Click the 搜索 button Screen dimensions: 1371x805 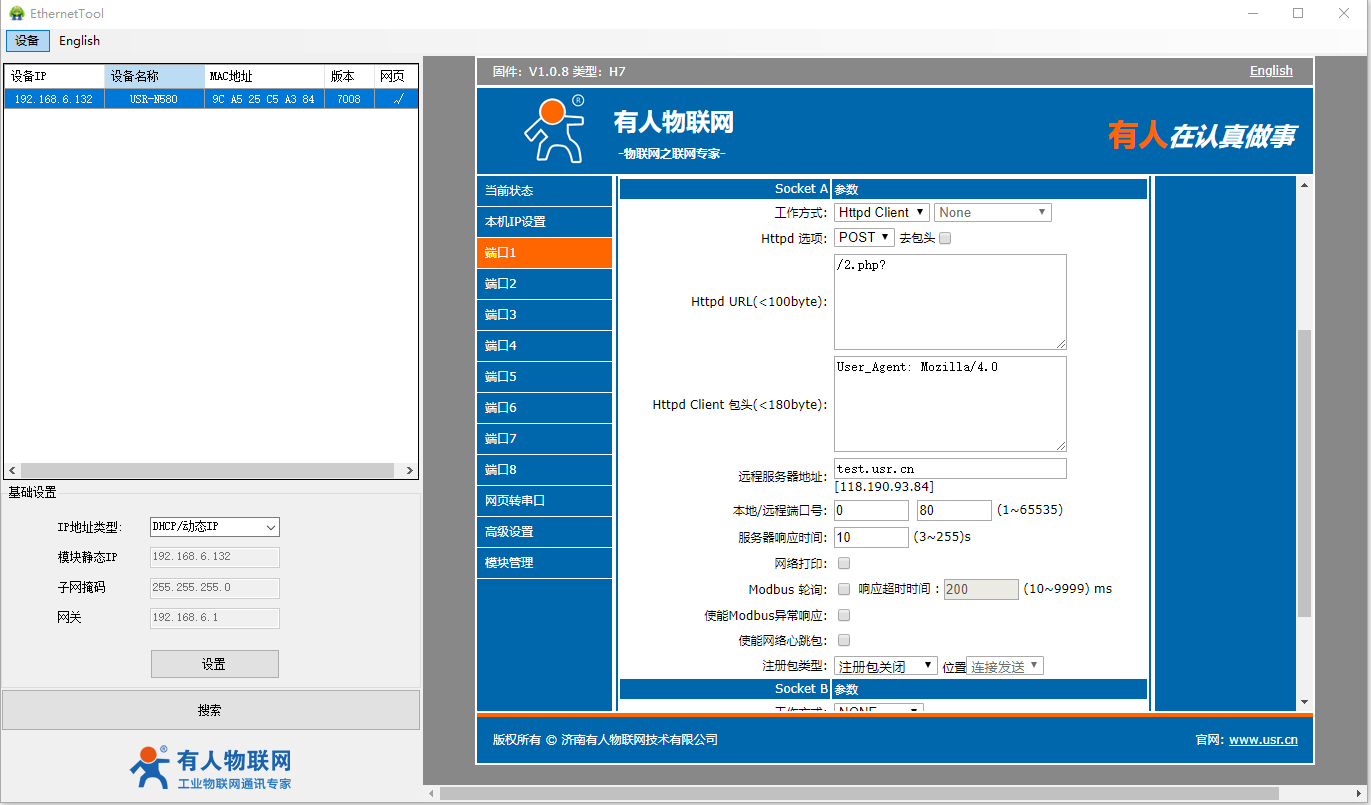coord(210,710)
